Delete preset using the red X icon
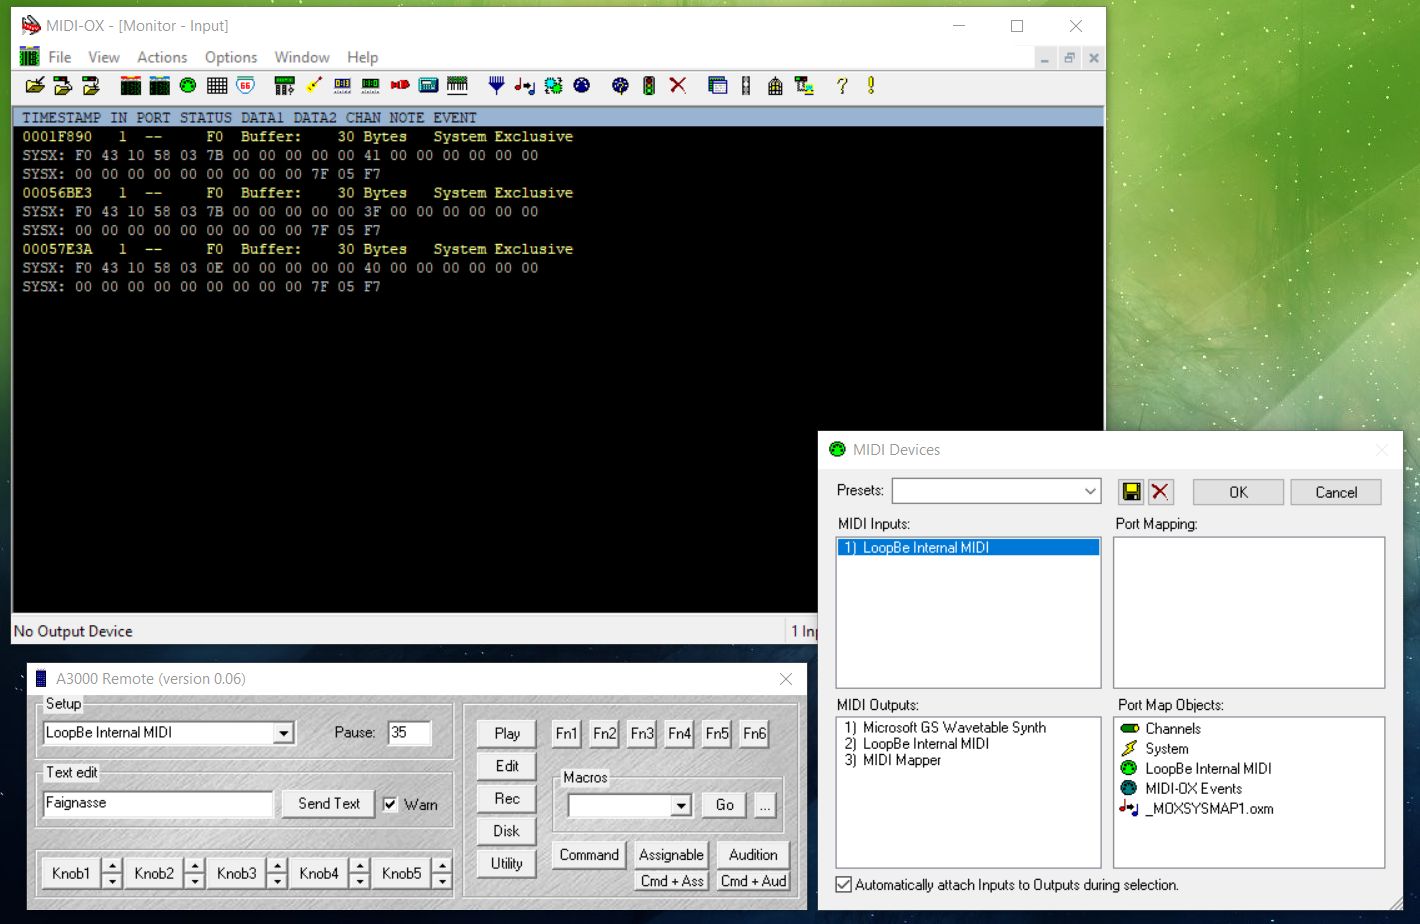Image resolution: width=1420 pixels, height=924 pixels. coord(1160,492)
